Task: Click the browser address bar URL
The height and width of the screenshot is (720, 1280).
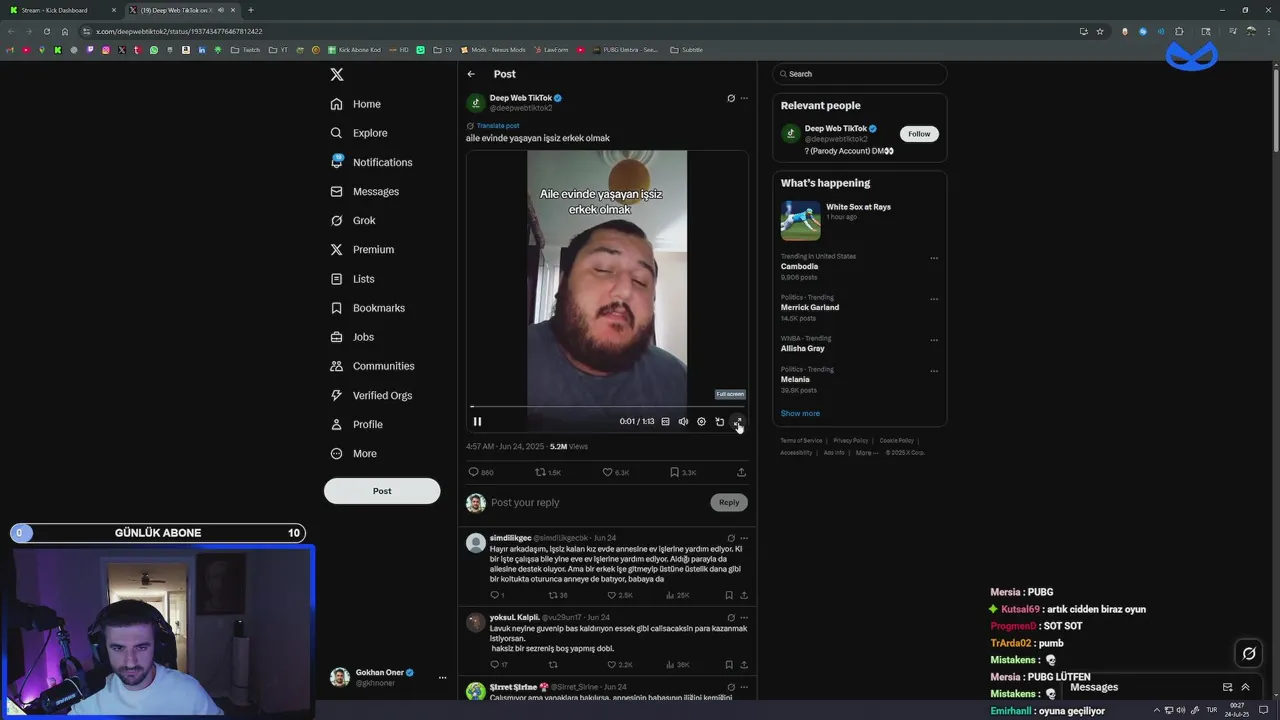Action: [179, 31]
